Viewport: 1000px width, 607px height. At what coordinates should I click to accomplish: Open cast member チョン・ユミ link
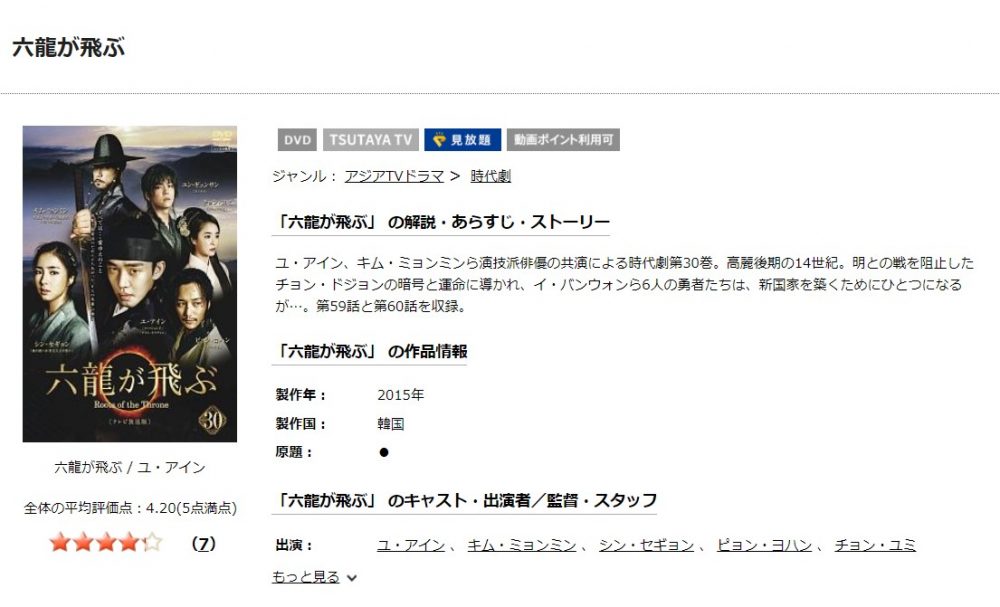pos(875,545)
